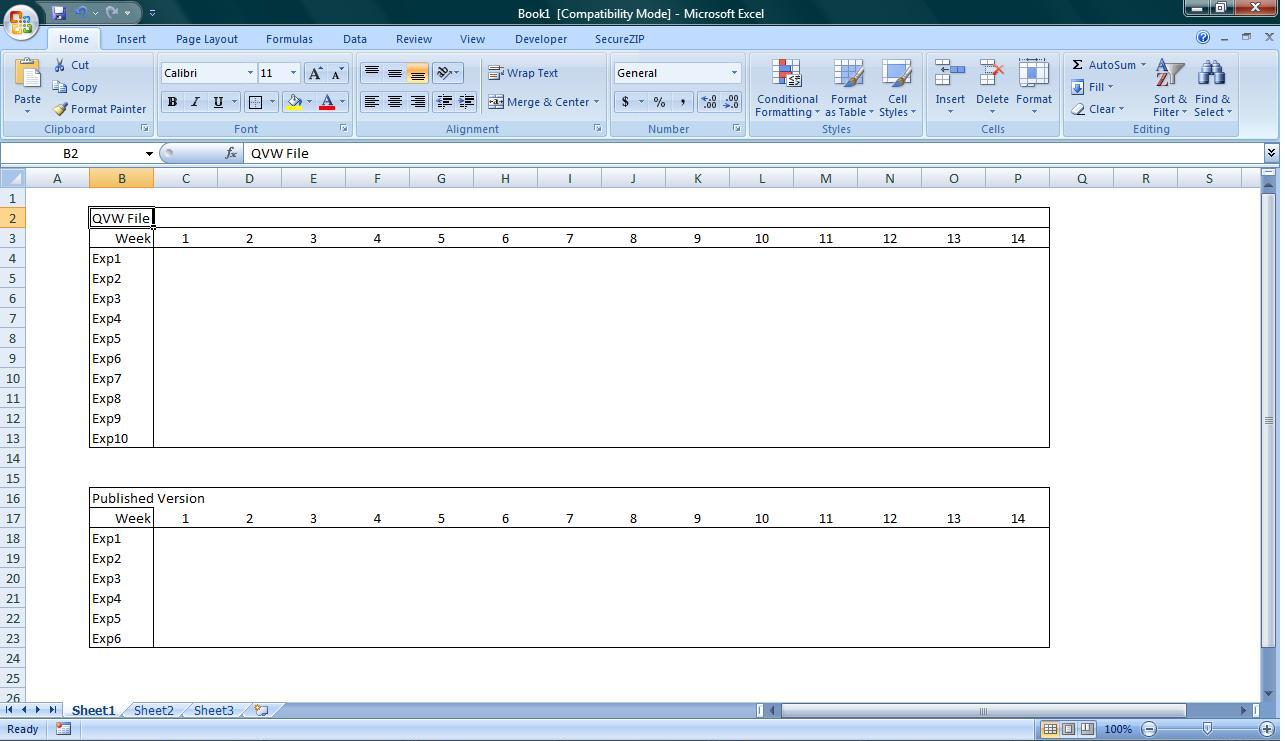Toggle underline formatting

click(x=217, y=102)
